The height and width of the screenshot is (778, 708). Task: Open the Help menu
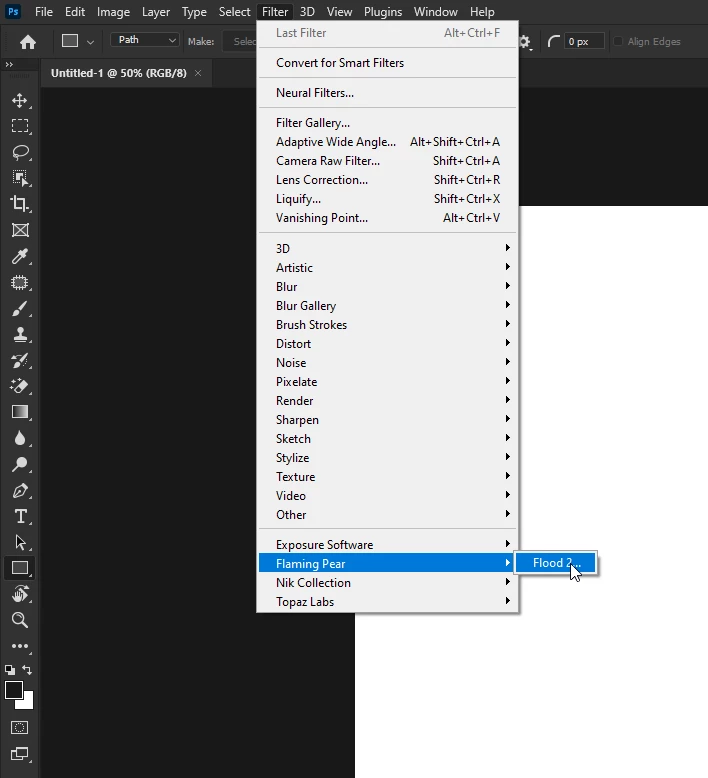[x=482, y=11]
